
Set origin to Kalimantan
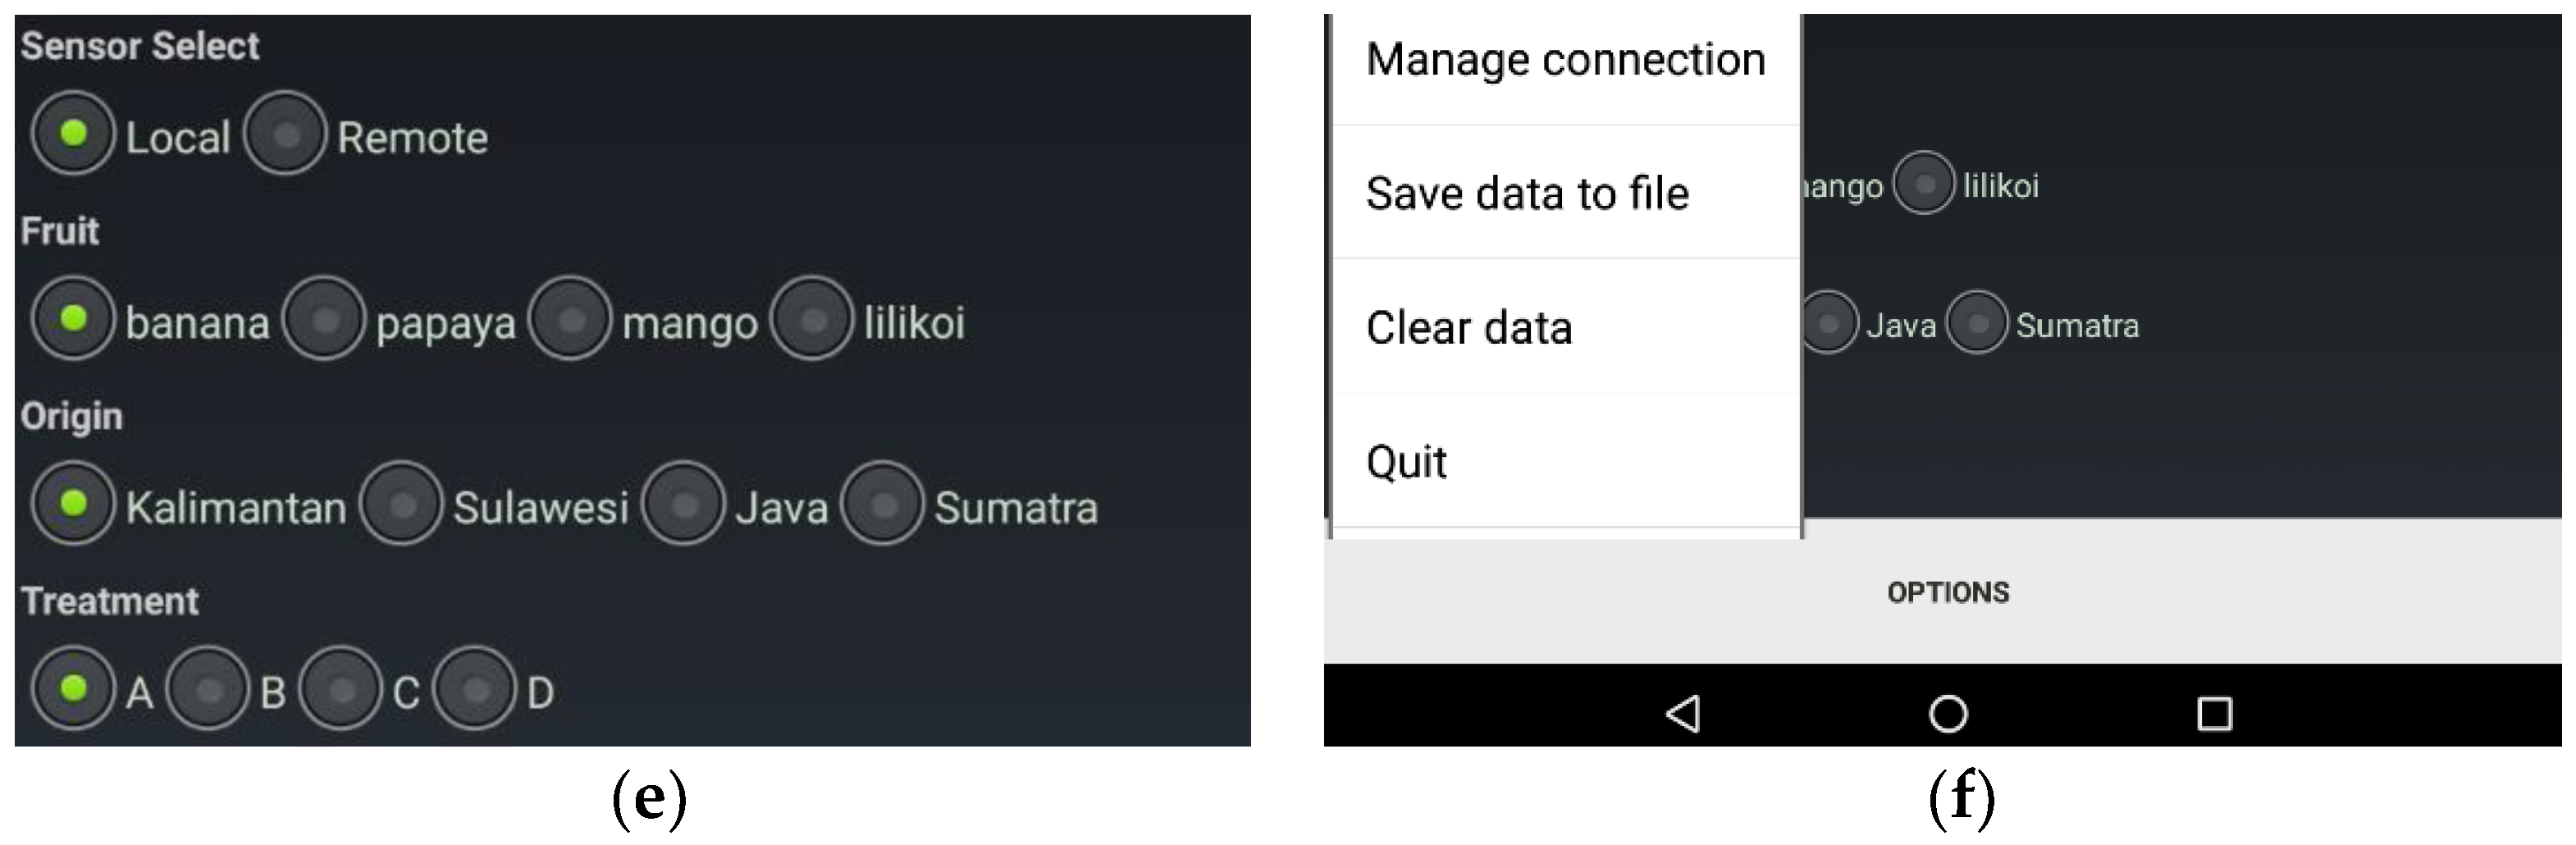pyautogui.click(x=73, y=504)
